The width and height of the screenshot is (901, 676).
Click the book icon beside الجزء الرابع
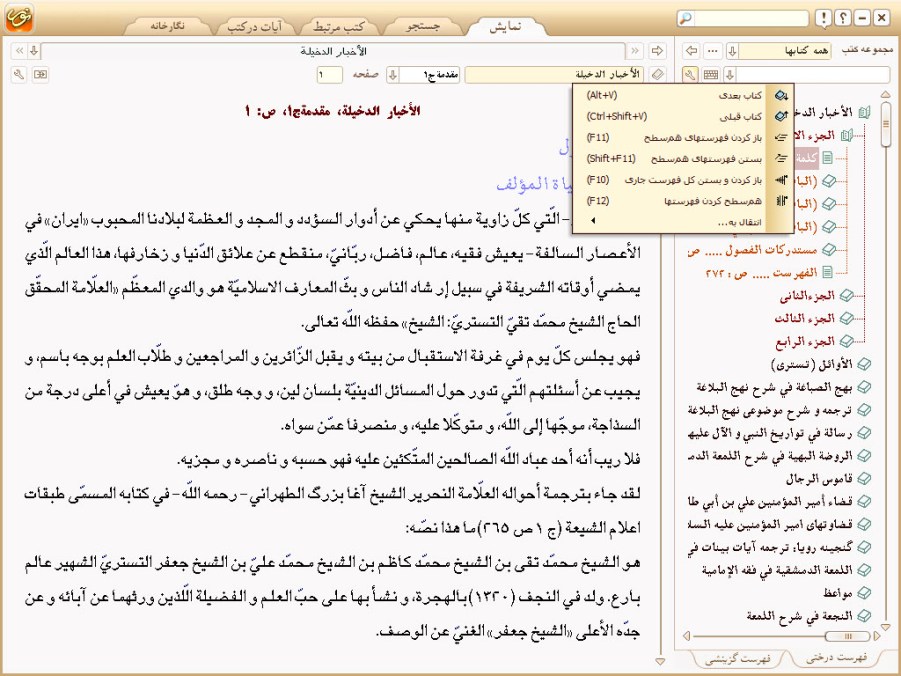[x=846, y=341]
